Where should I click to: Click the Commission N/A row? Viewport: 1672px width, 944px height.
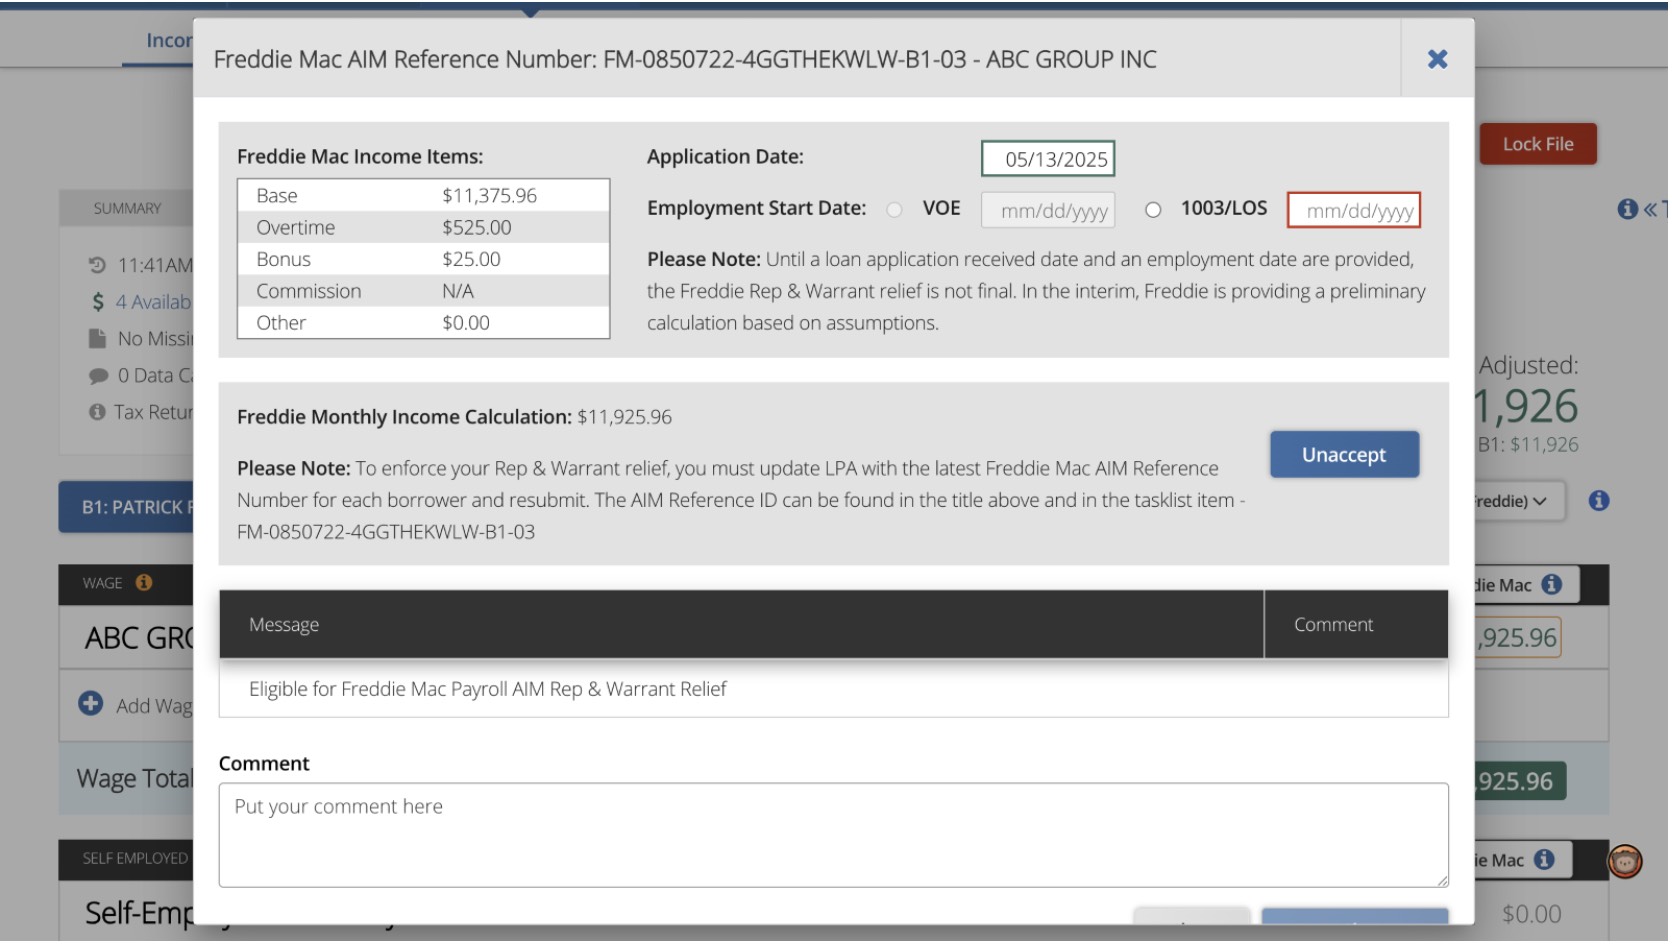(424, 292)
